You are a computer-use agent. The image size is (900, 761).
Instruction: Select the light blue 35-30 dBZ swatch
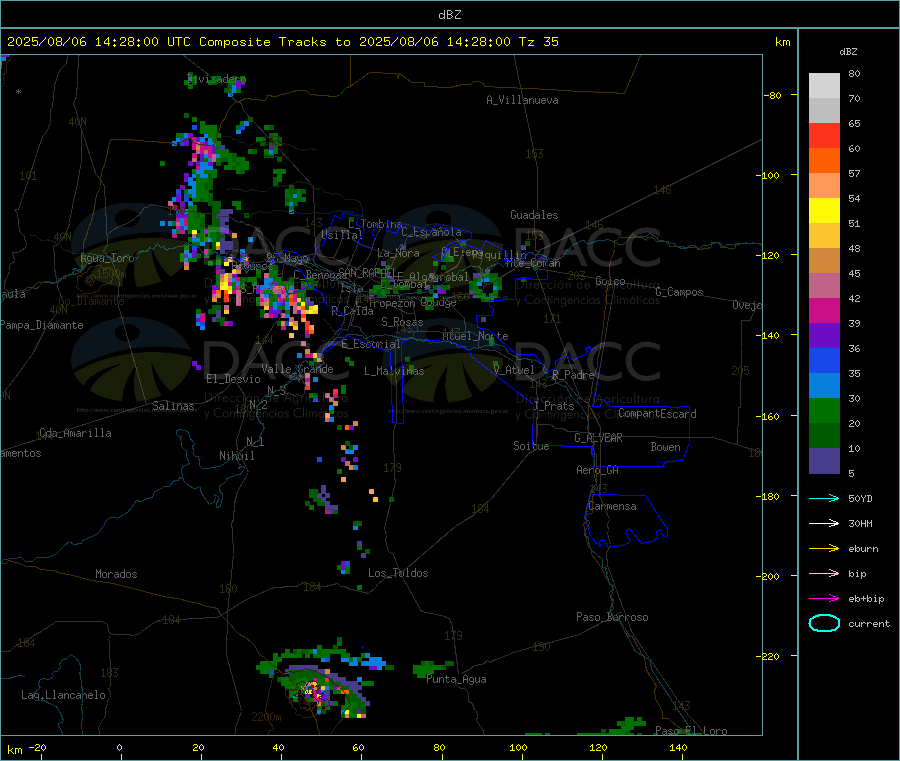824,386
